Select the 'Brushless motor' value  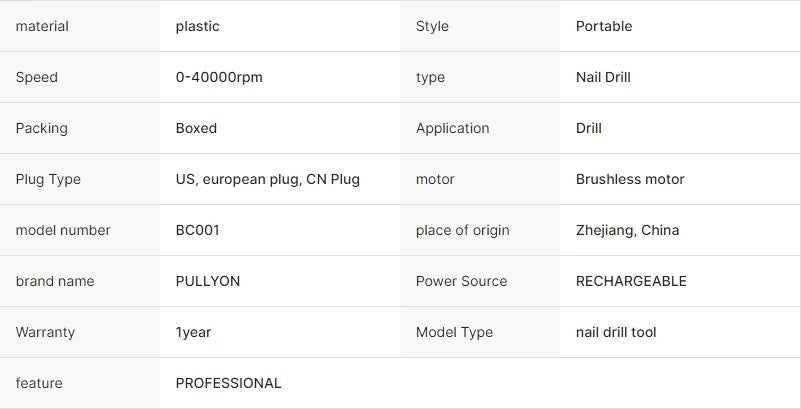pyautogui.click(x=630, y=179)
